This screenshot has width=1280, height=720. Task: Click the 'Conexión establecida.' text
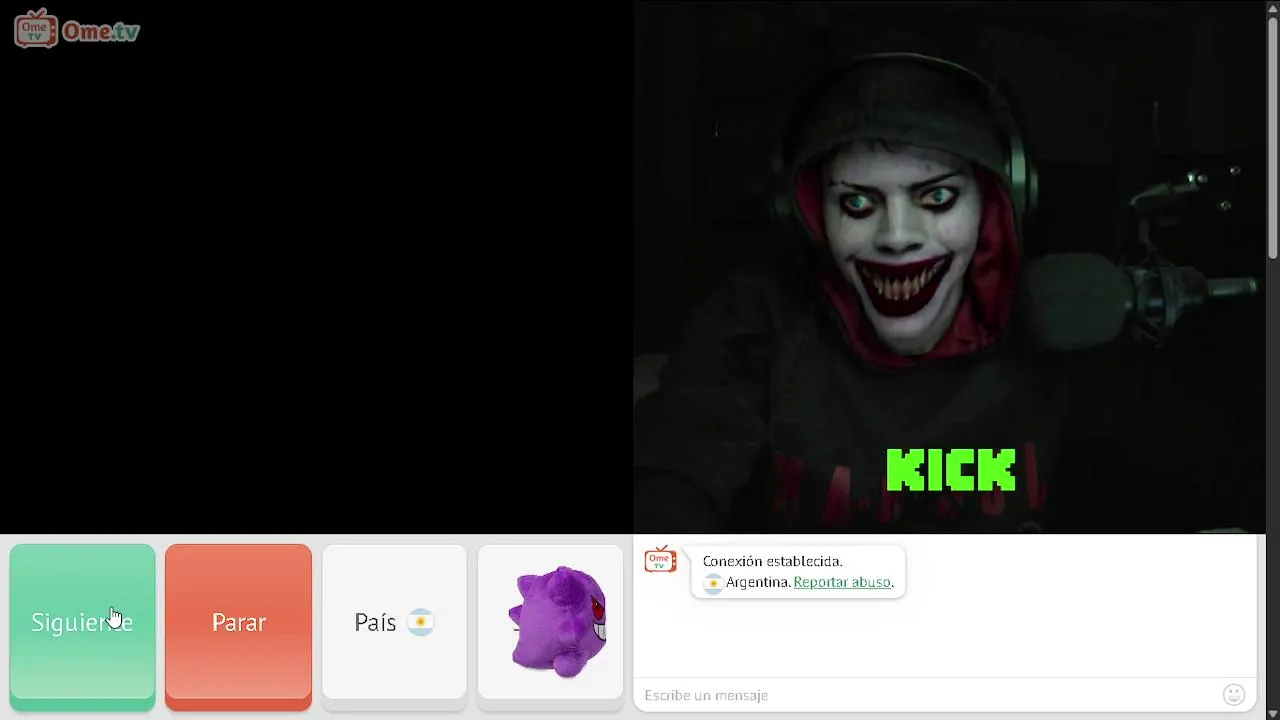(x=772, y=561)
